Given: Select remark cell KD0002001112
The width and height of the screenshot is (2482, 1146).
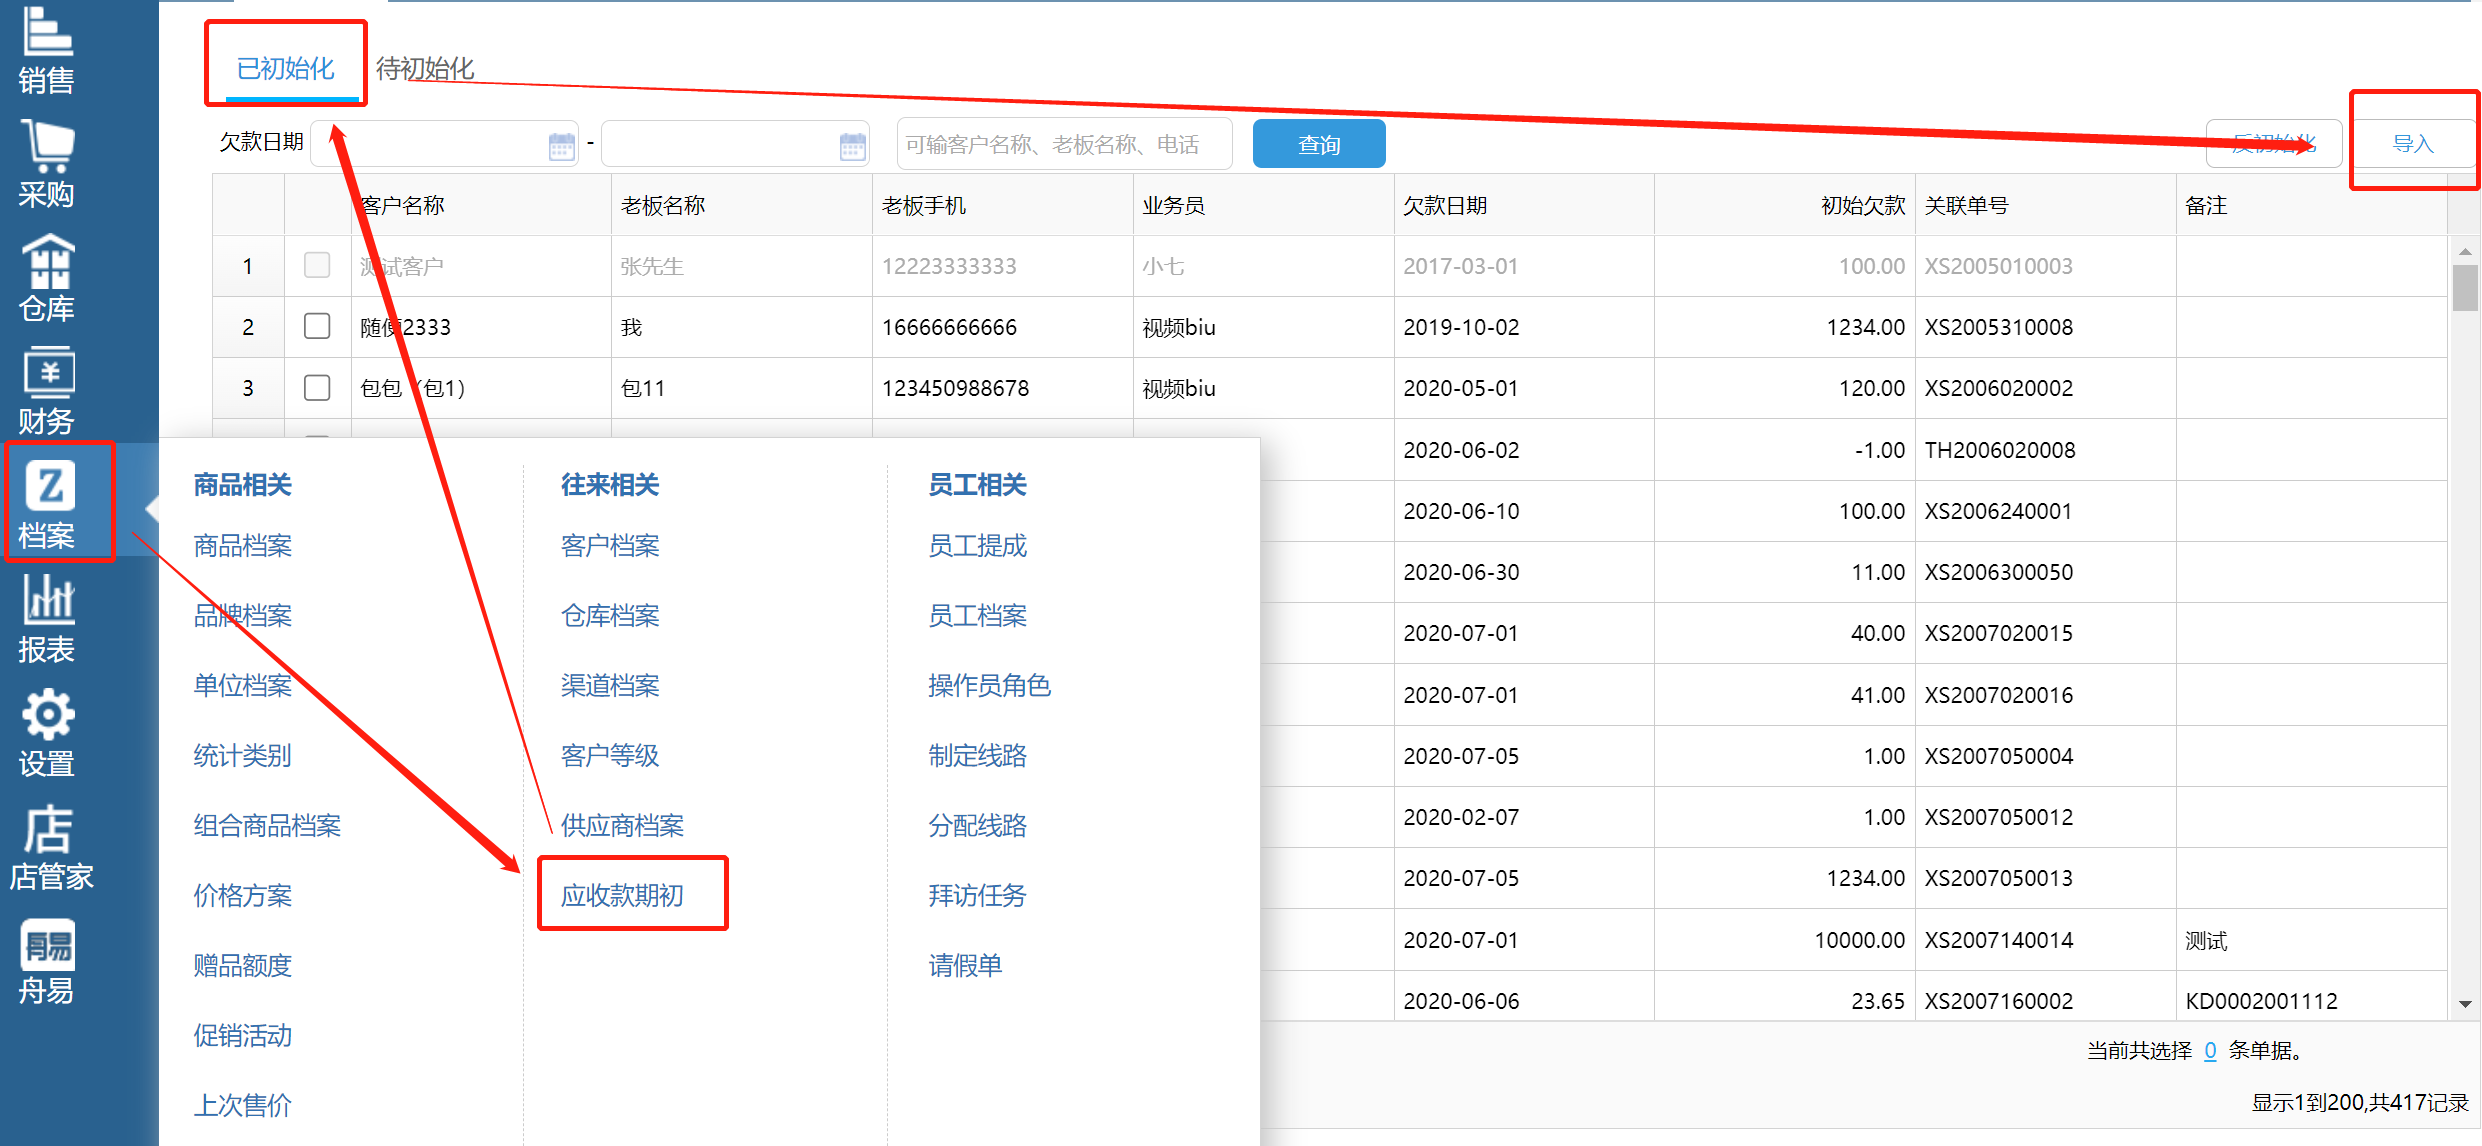Looking at the screenshot, I should [x=2312, y=1001].
